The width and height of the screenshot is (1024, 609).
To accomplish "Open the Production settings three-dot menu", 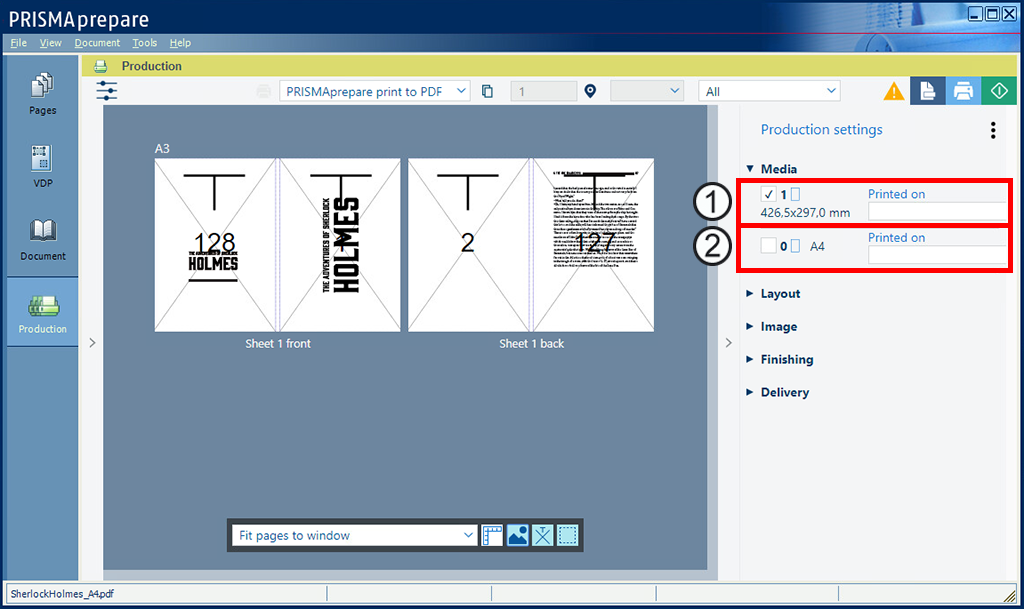I will 993,131.
